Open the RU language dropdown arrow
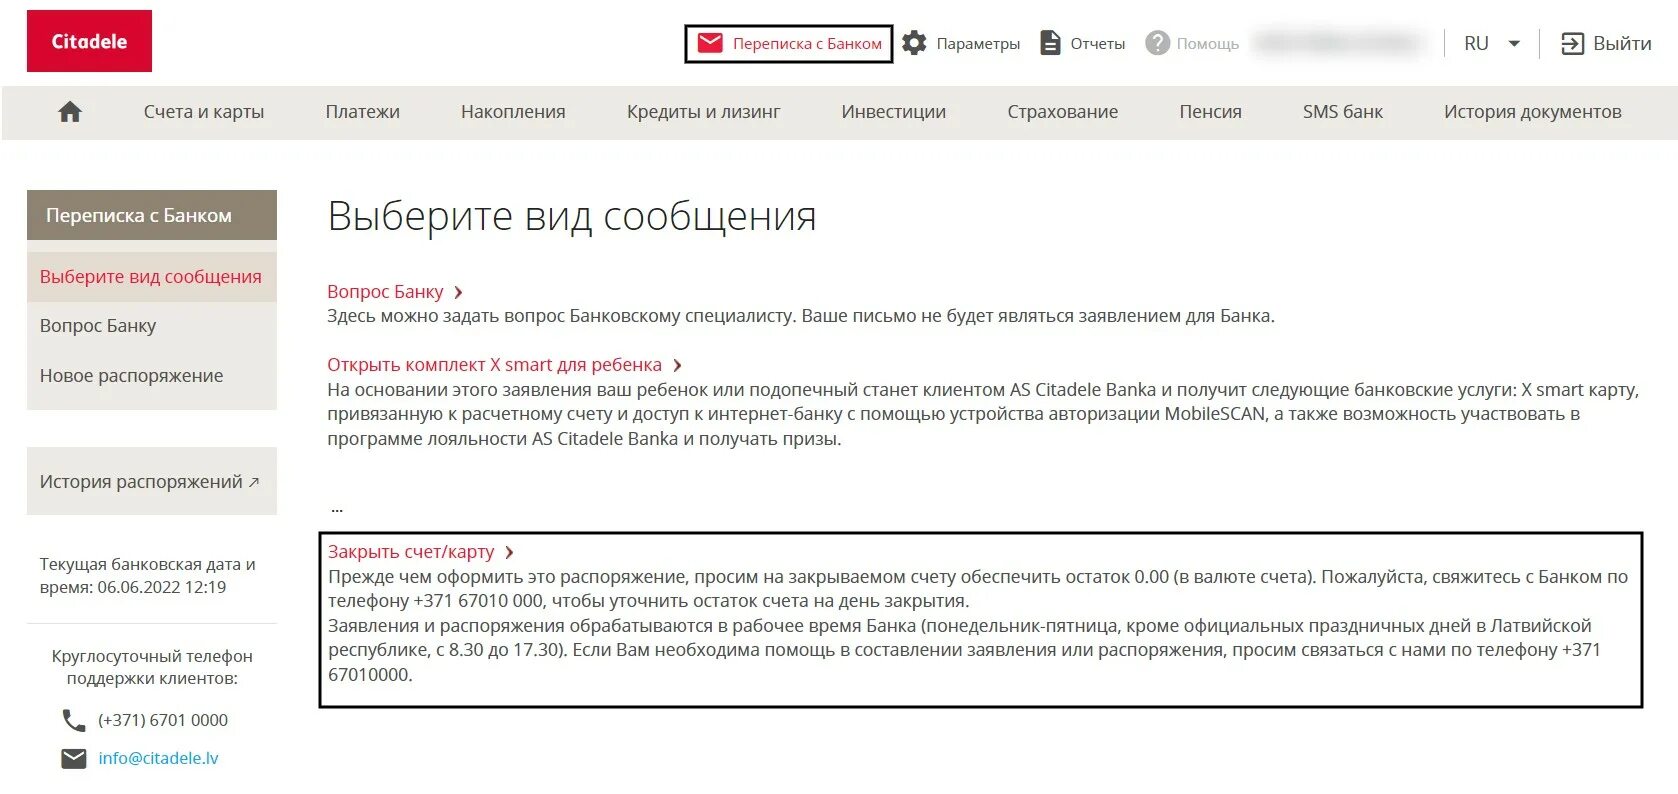This screenshot has height=794, width=1678. click(1514, 44)
